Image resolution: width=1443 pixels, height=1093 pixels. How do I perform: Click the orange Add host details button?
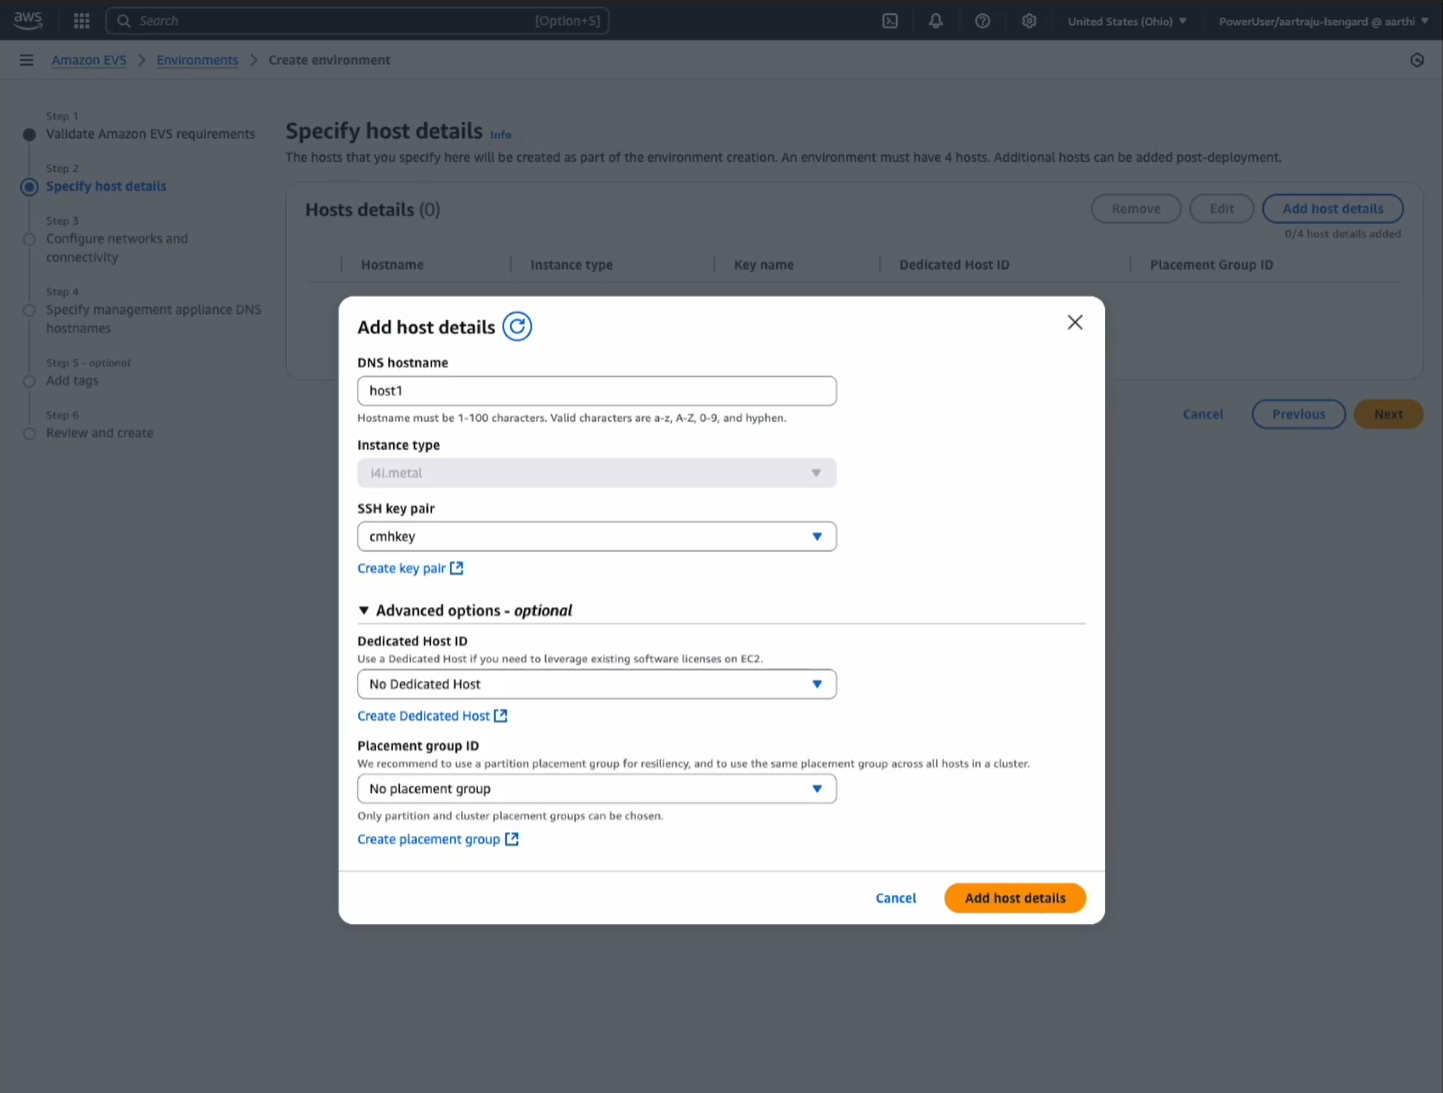[x=1015, y=898]
